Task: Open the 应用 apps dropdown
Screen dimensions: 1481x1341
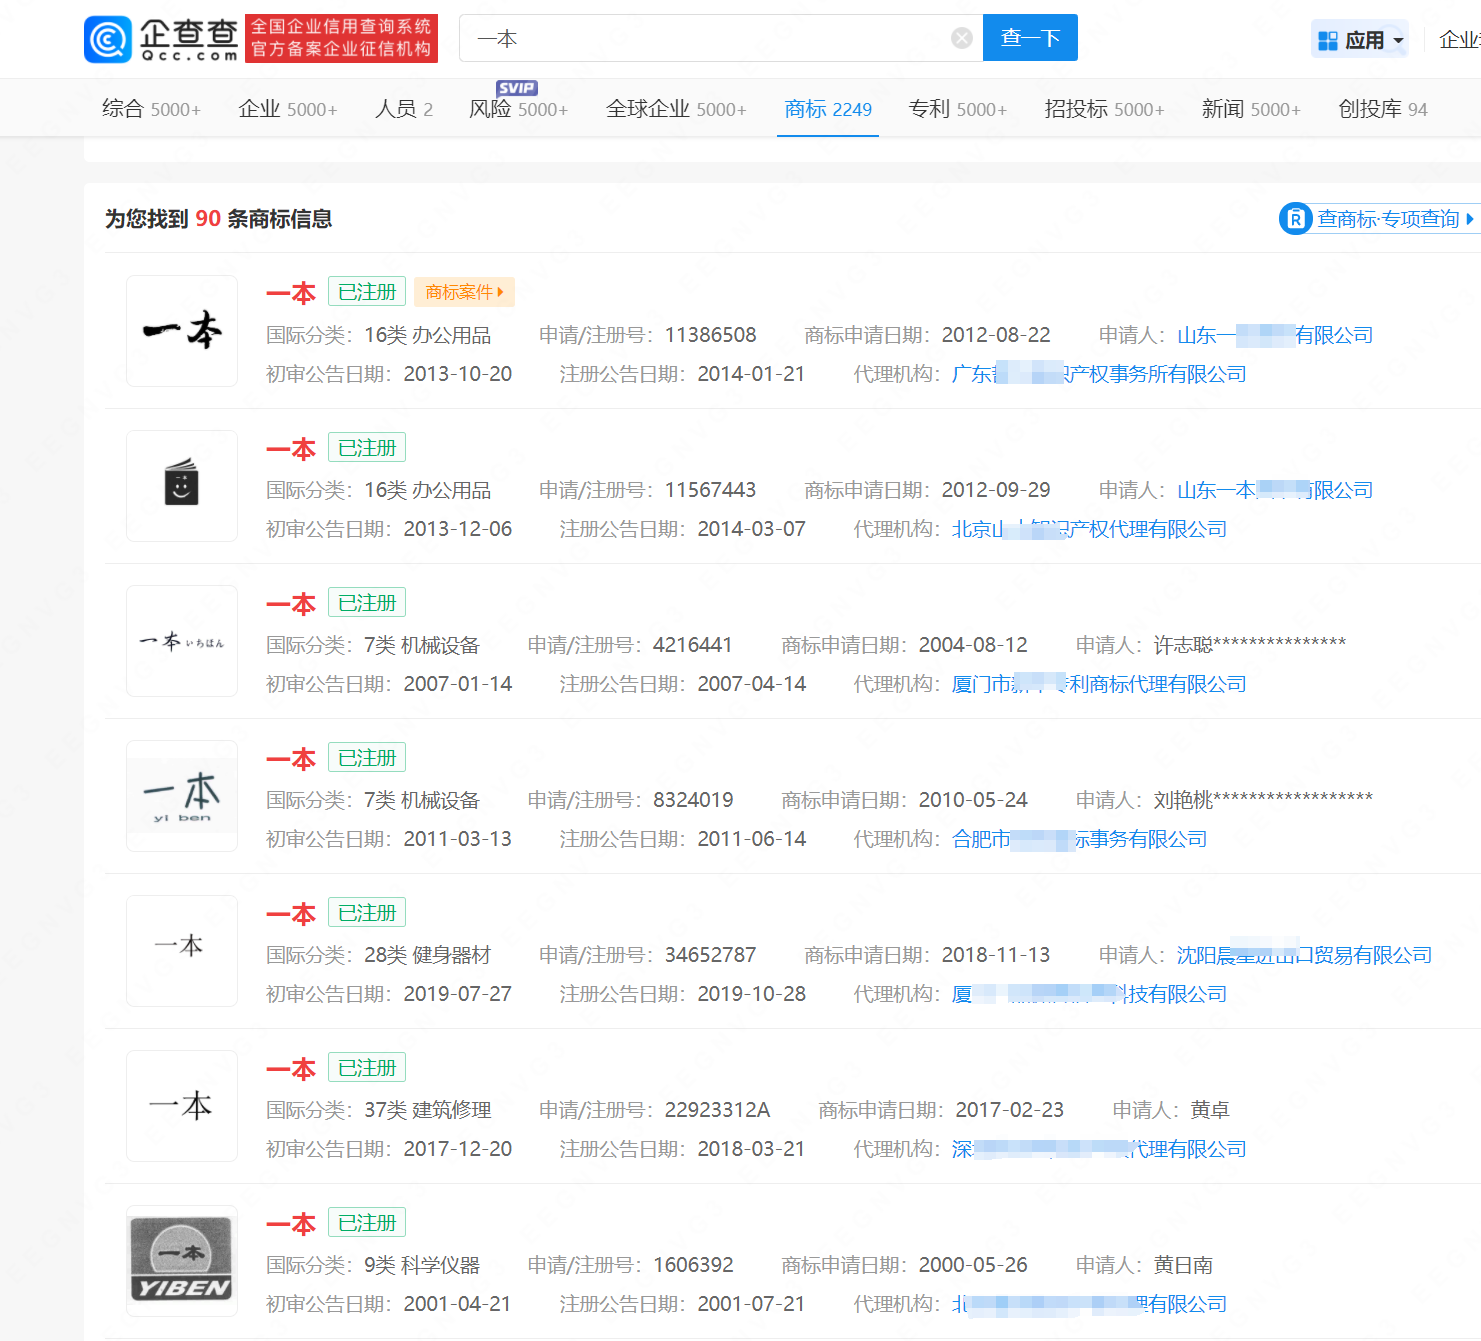Action: pyautogui.click(x=1359, y=40)
